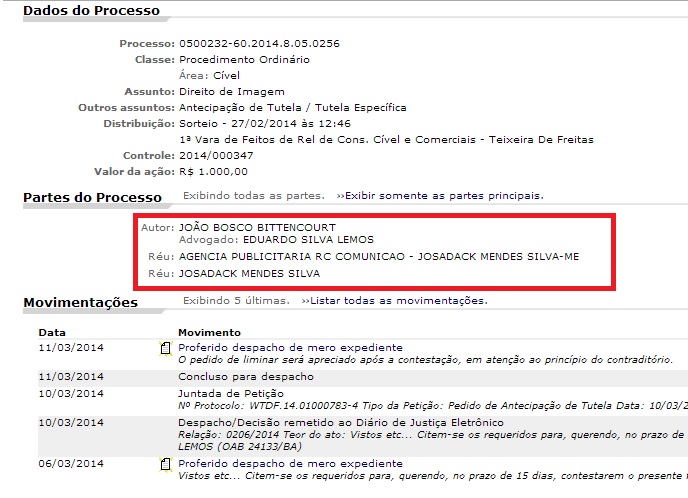Select process number 0500232-60.2014.8.05.0256
The image size is (688, 498).
259,43
